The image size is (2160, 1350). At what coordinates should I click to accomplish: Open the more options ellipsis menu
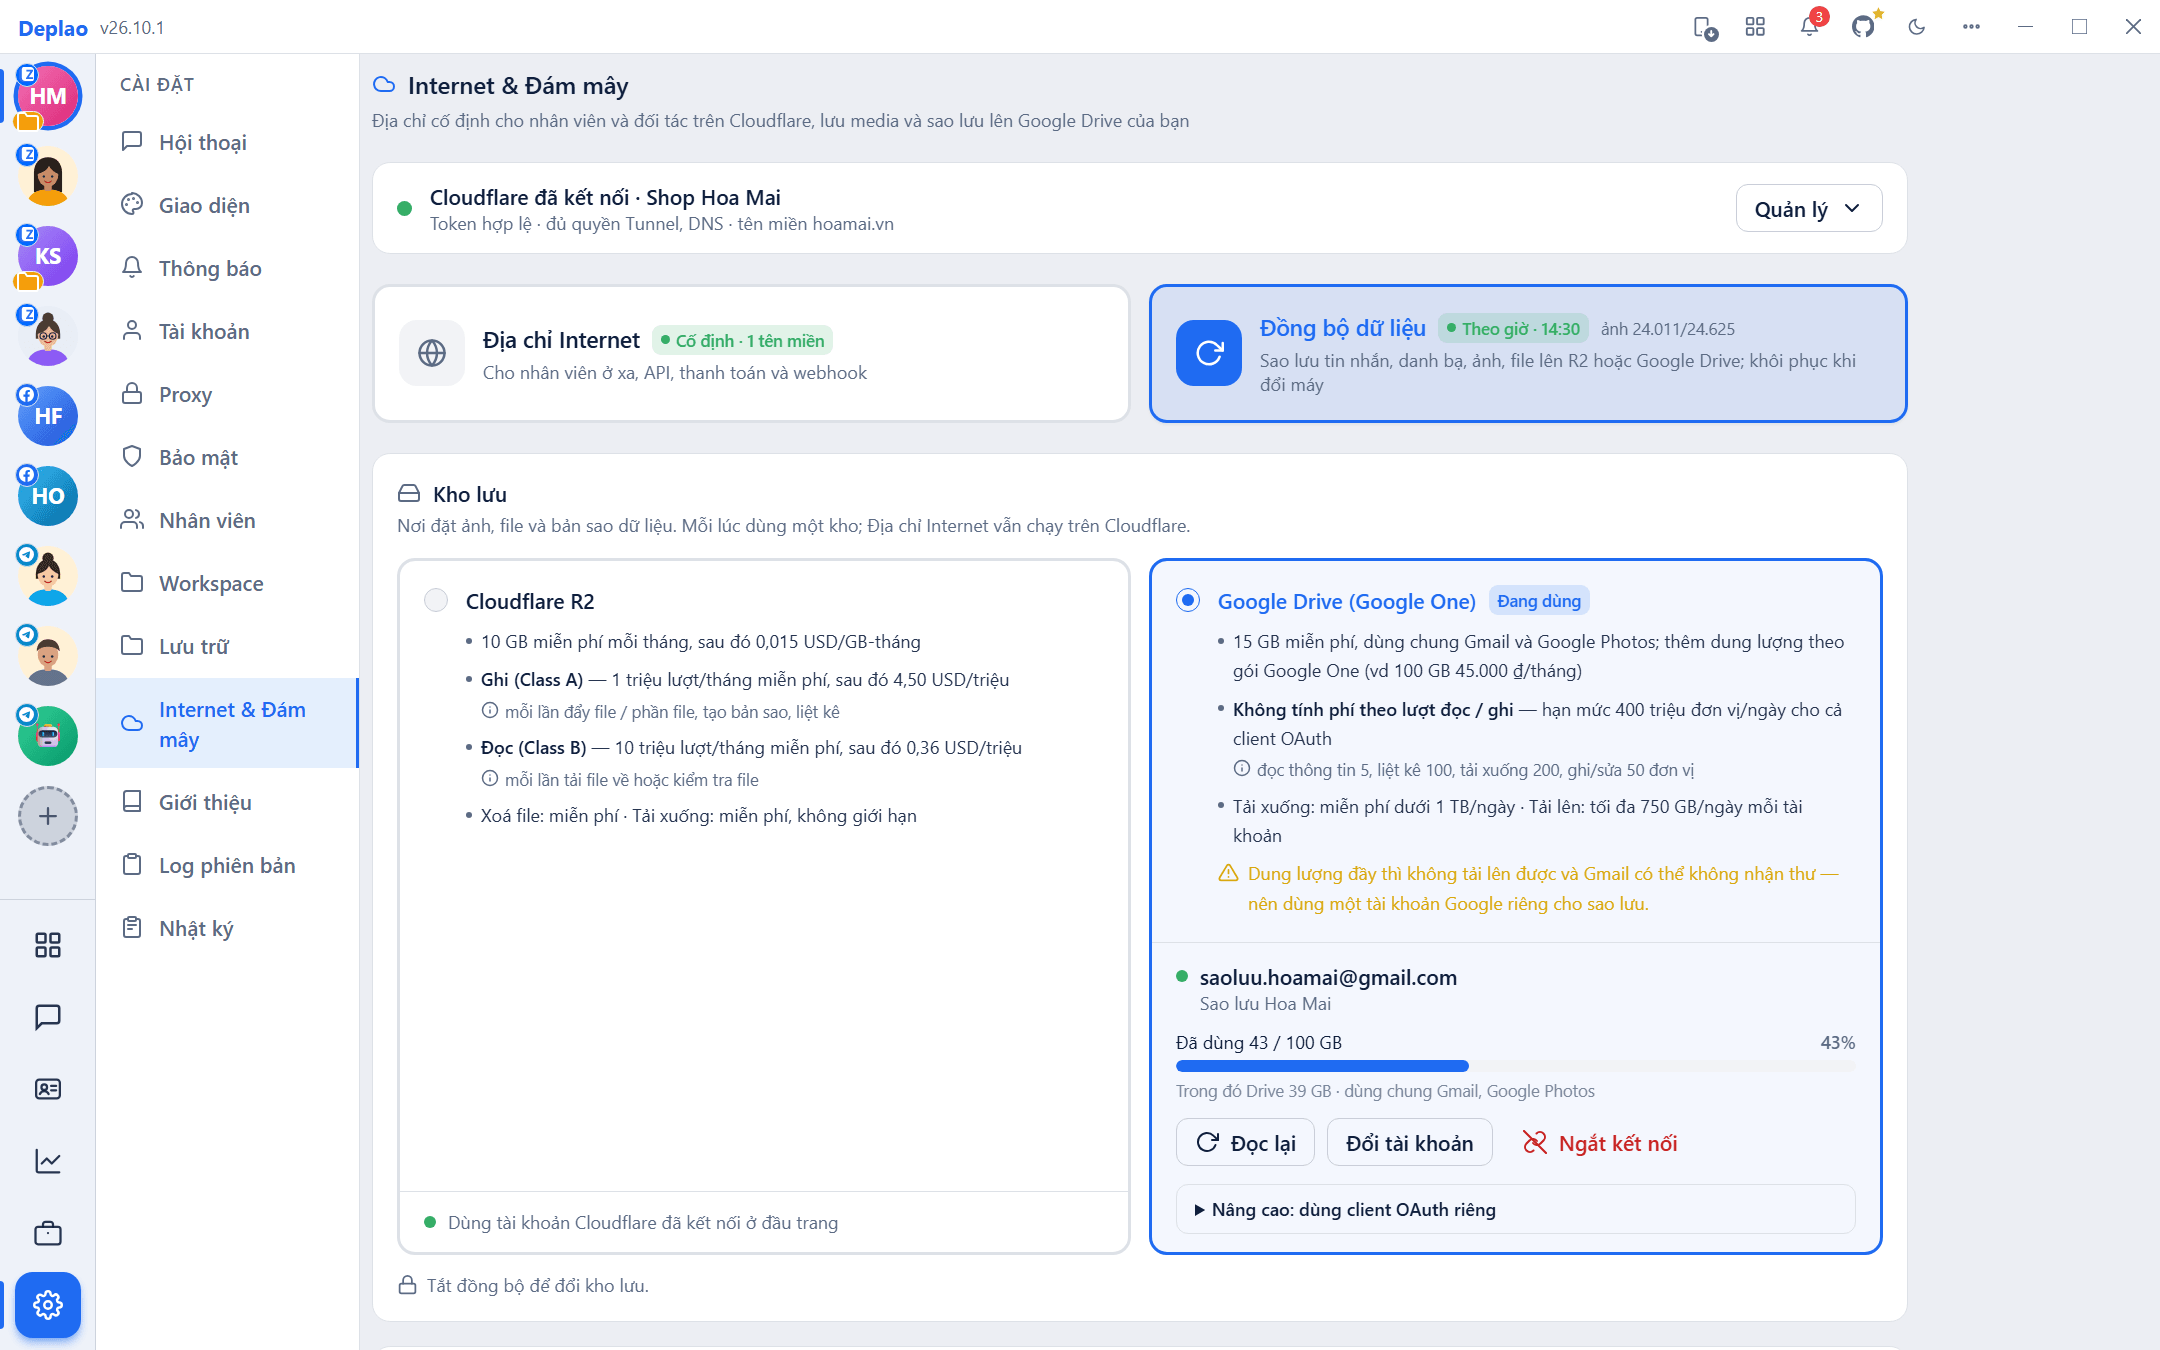1971,27
